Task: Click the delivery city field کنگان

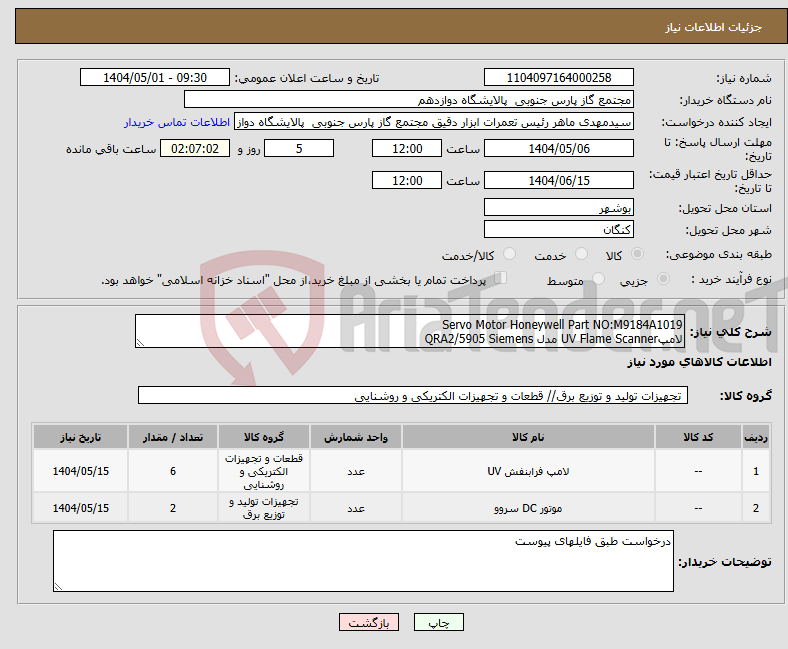Action: 558,229
